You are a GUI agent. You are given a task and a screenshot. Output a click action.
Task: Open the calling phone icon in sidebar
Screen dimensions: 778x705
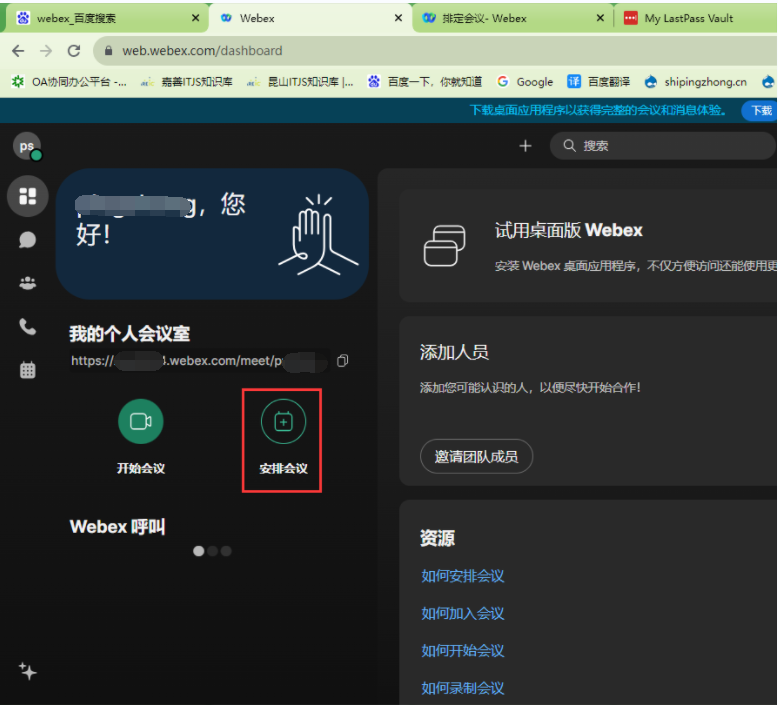coord(28,327)
